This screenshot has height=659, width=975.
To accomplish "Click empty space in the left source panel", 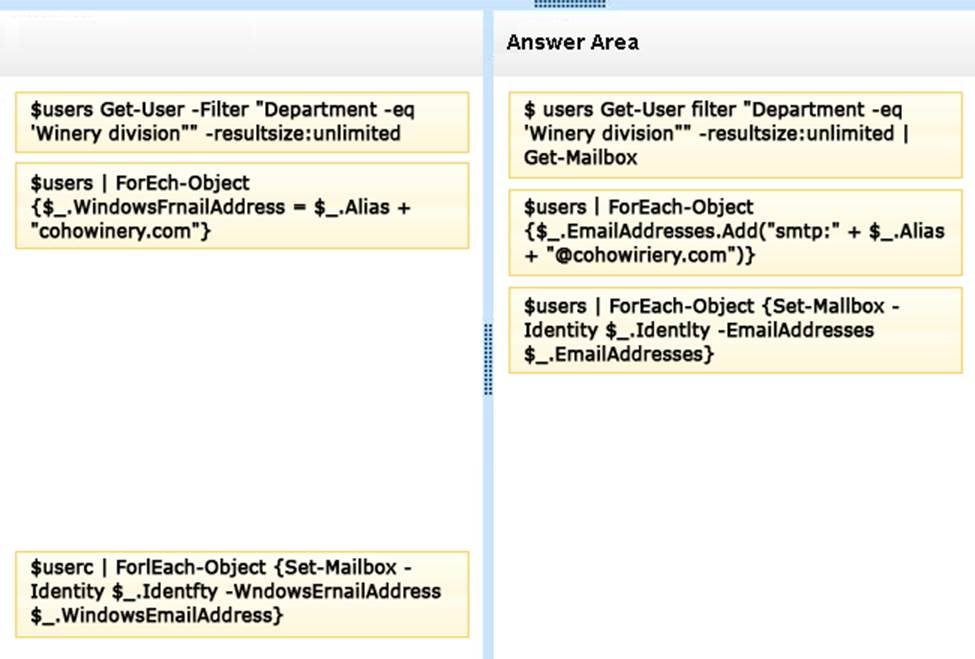I will point(241,400).
